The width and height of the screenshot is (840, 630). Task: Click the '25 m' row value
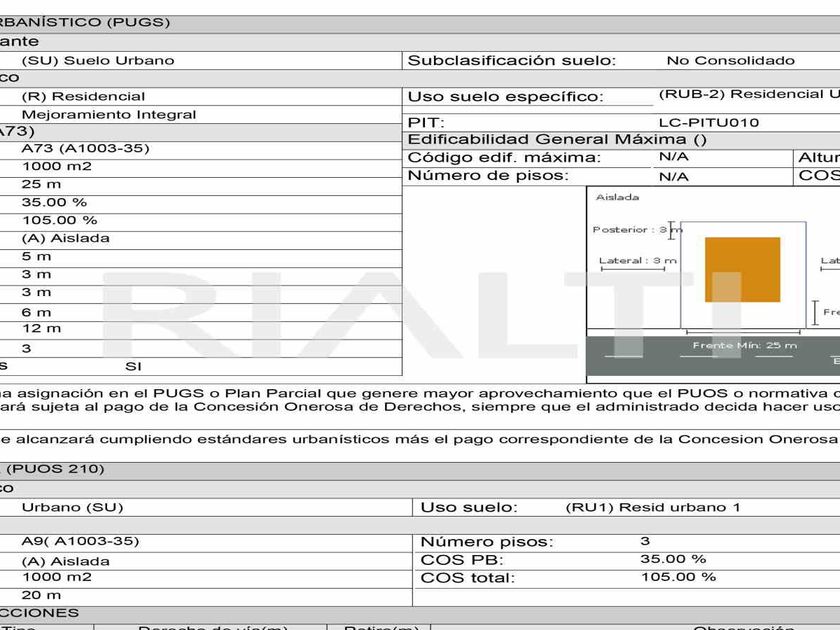pos(41,184)
